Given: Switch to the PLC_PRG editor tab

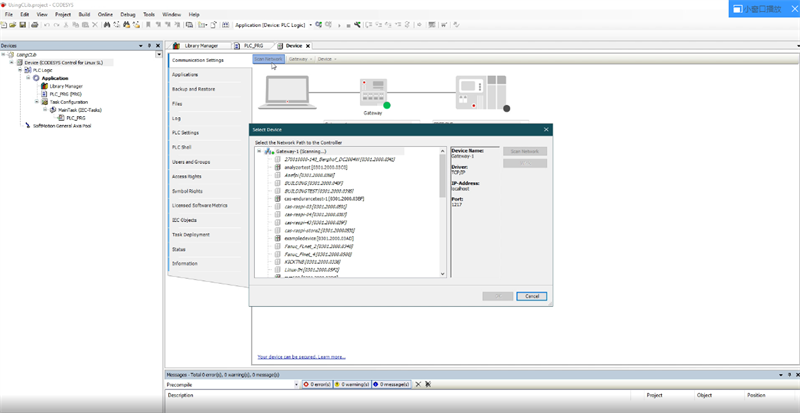Looking at the screenshot, I should (x=253, y=45).
